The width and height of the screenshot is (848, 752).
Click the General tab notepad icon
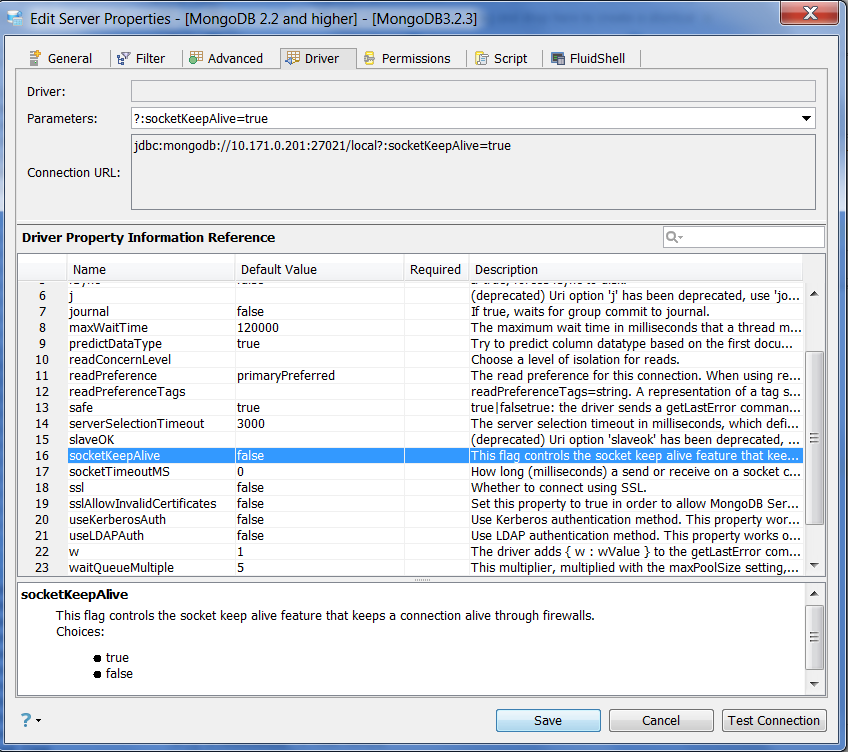click(x=35, y=58)
